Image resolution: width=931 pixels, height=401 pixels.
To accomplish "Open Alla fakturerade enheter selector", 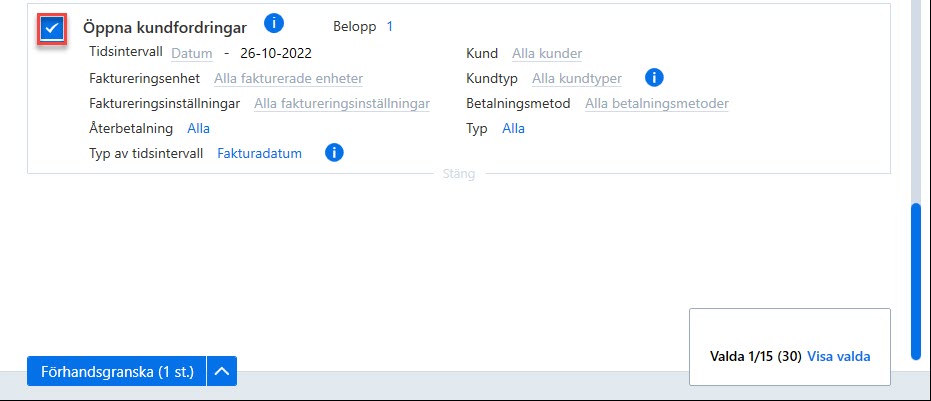I will tap(289, 78).
